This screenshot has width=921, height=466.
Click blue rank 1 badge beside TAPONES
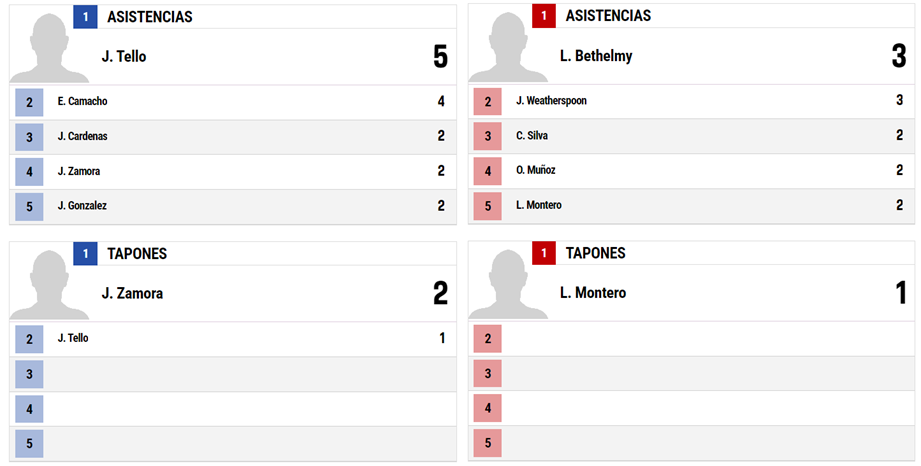coord(85,254)
